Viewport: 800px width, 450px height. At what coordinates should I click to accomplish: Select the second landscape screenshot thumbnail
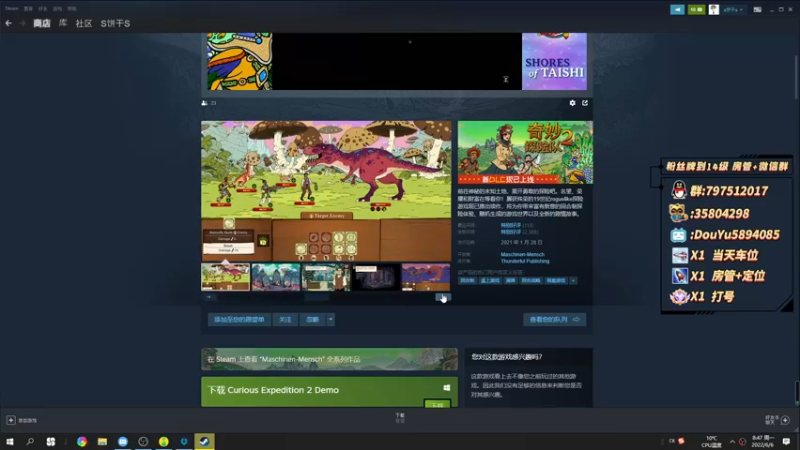(x=276, y=277)
